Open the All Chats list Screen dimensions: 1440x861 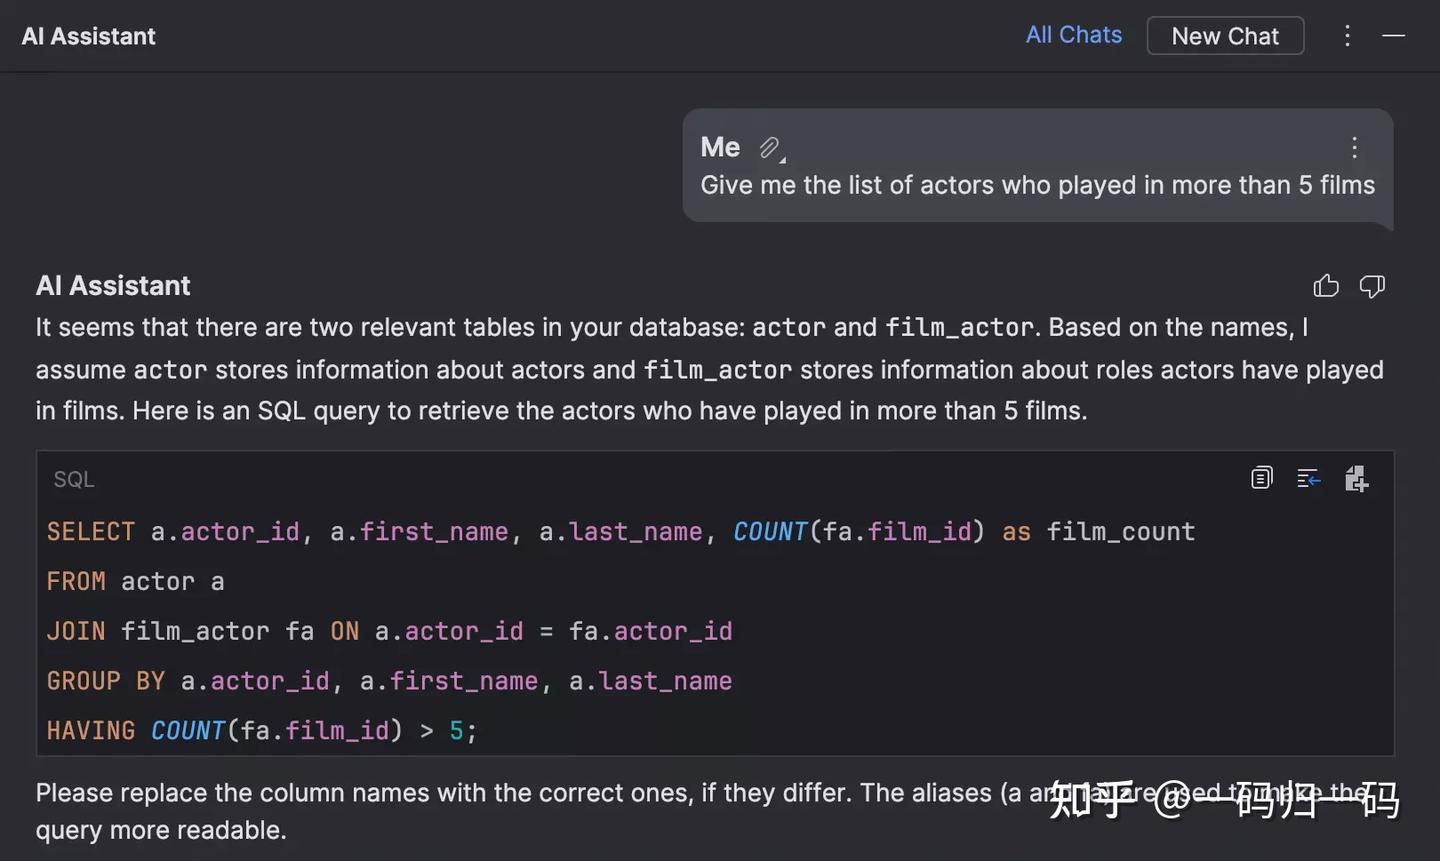(1073, 35)
